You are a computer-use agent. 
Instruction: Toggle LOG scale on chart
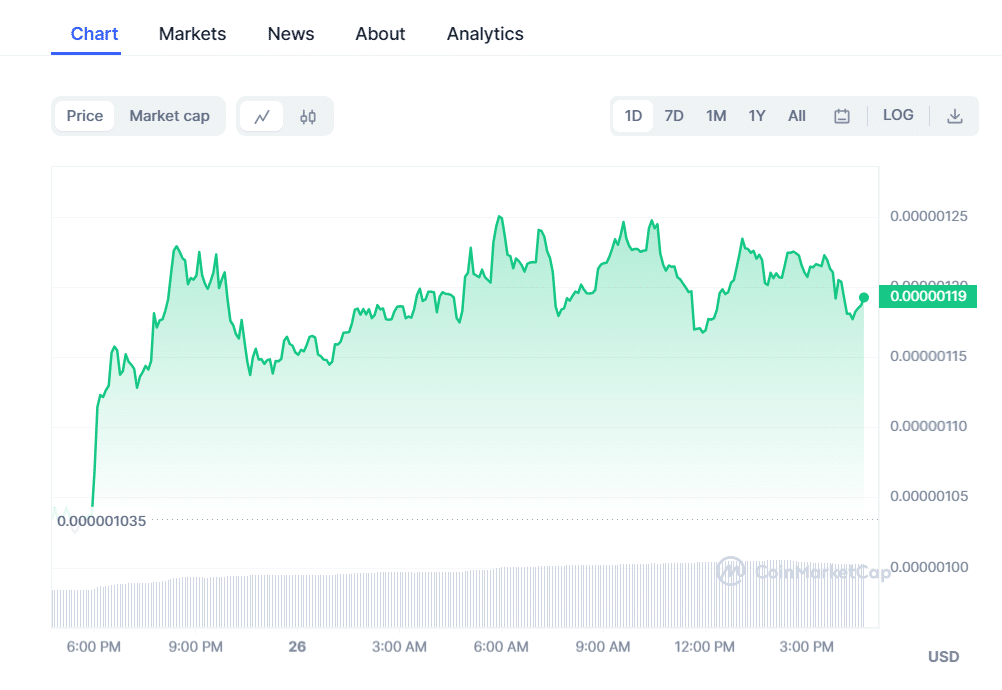(898, 115)
